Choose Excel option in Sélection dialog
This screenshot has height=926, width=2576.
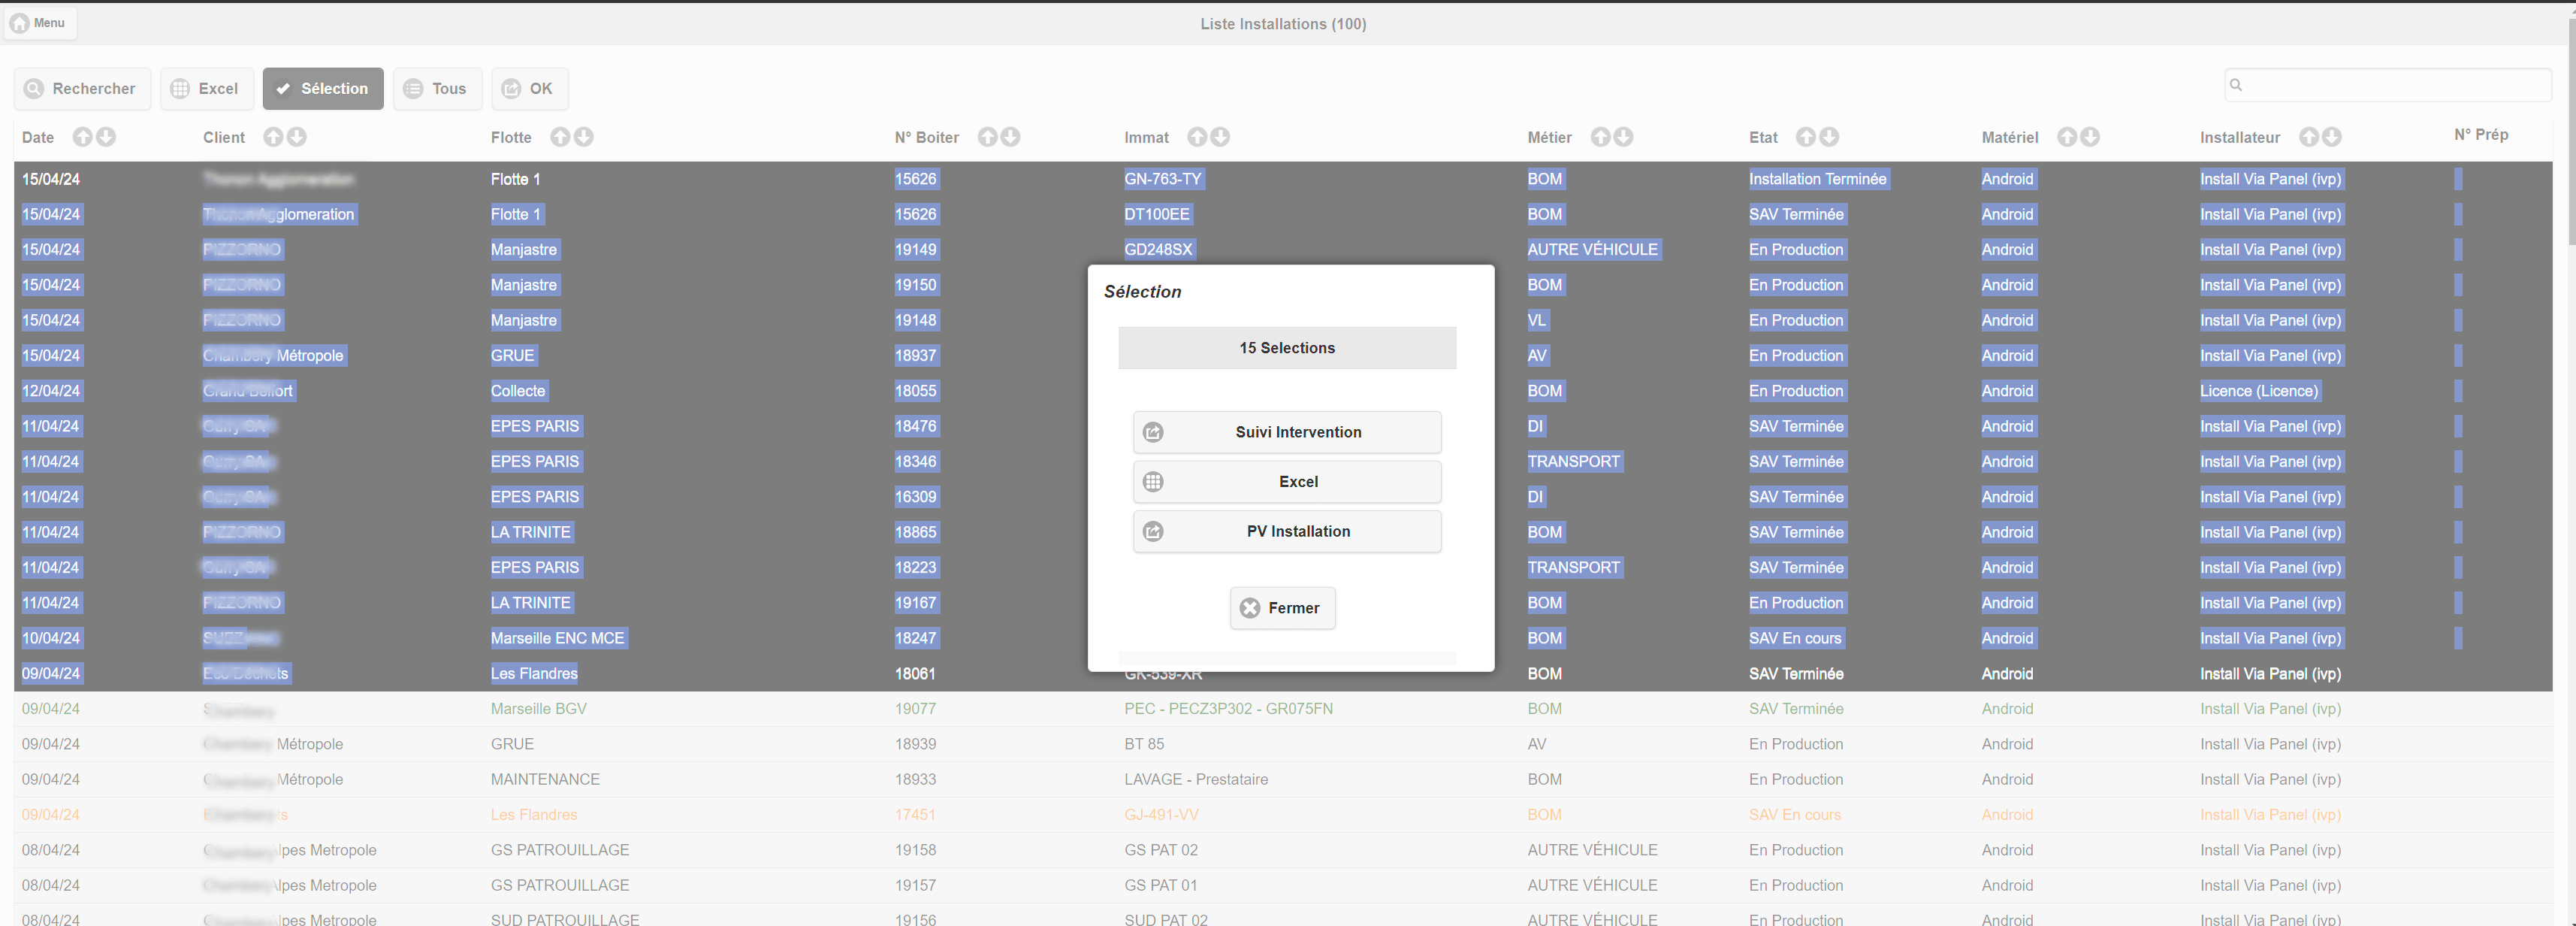click(x=1286, y=482)
